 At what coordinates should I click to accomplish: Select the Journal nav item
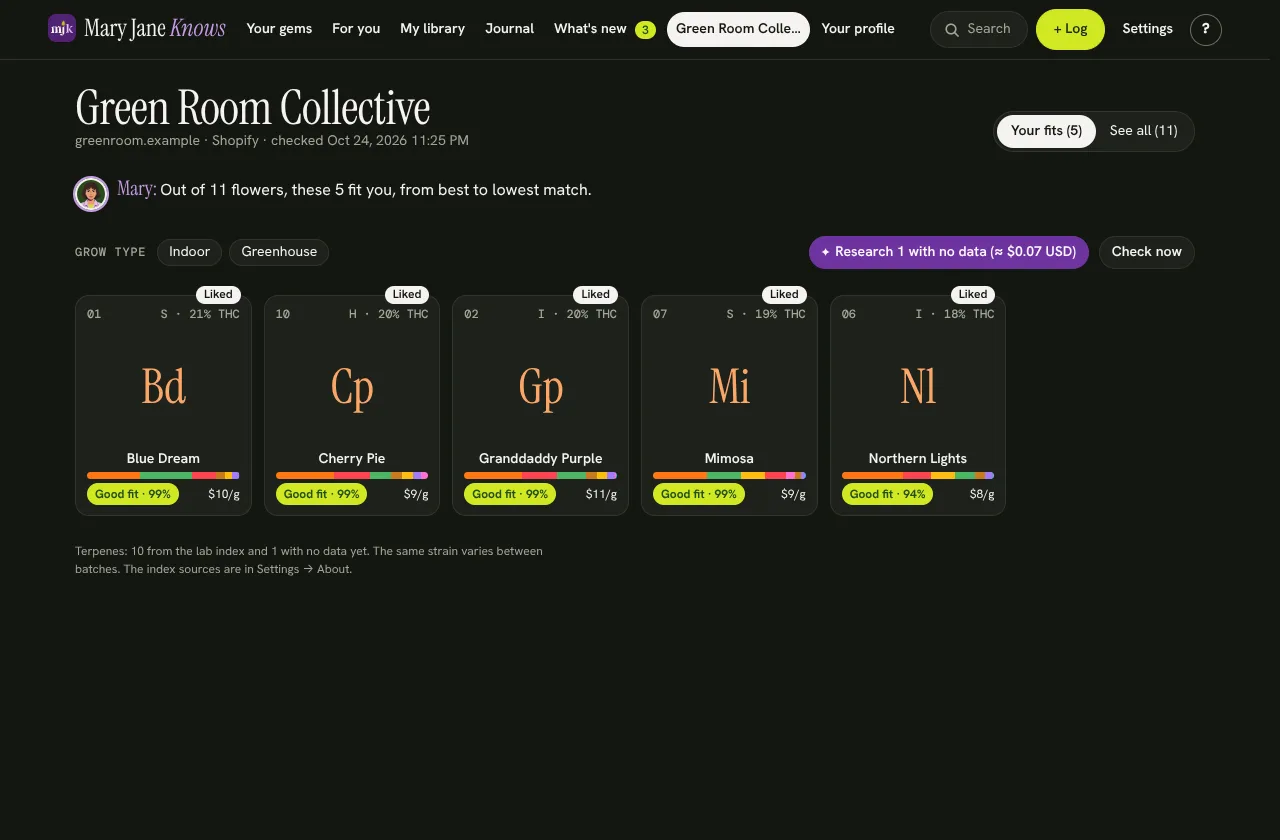pos(509,29)
